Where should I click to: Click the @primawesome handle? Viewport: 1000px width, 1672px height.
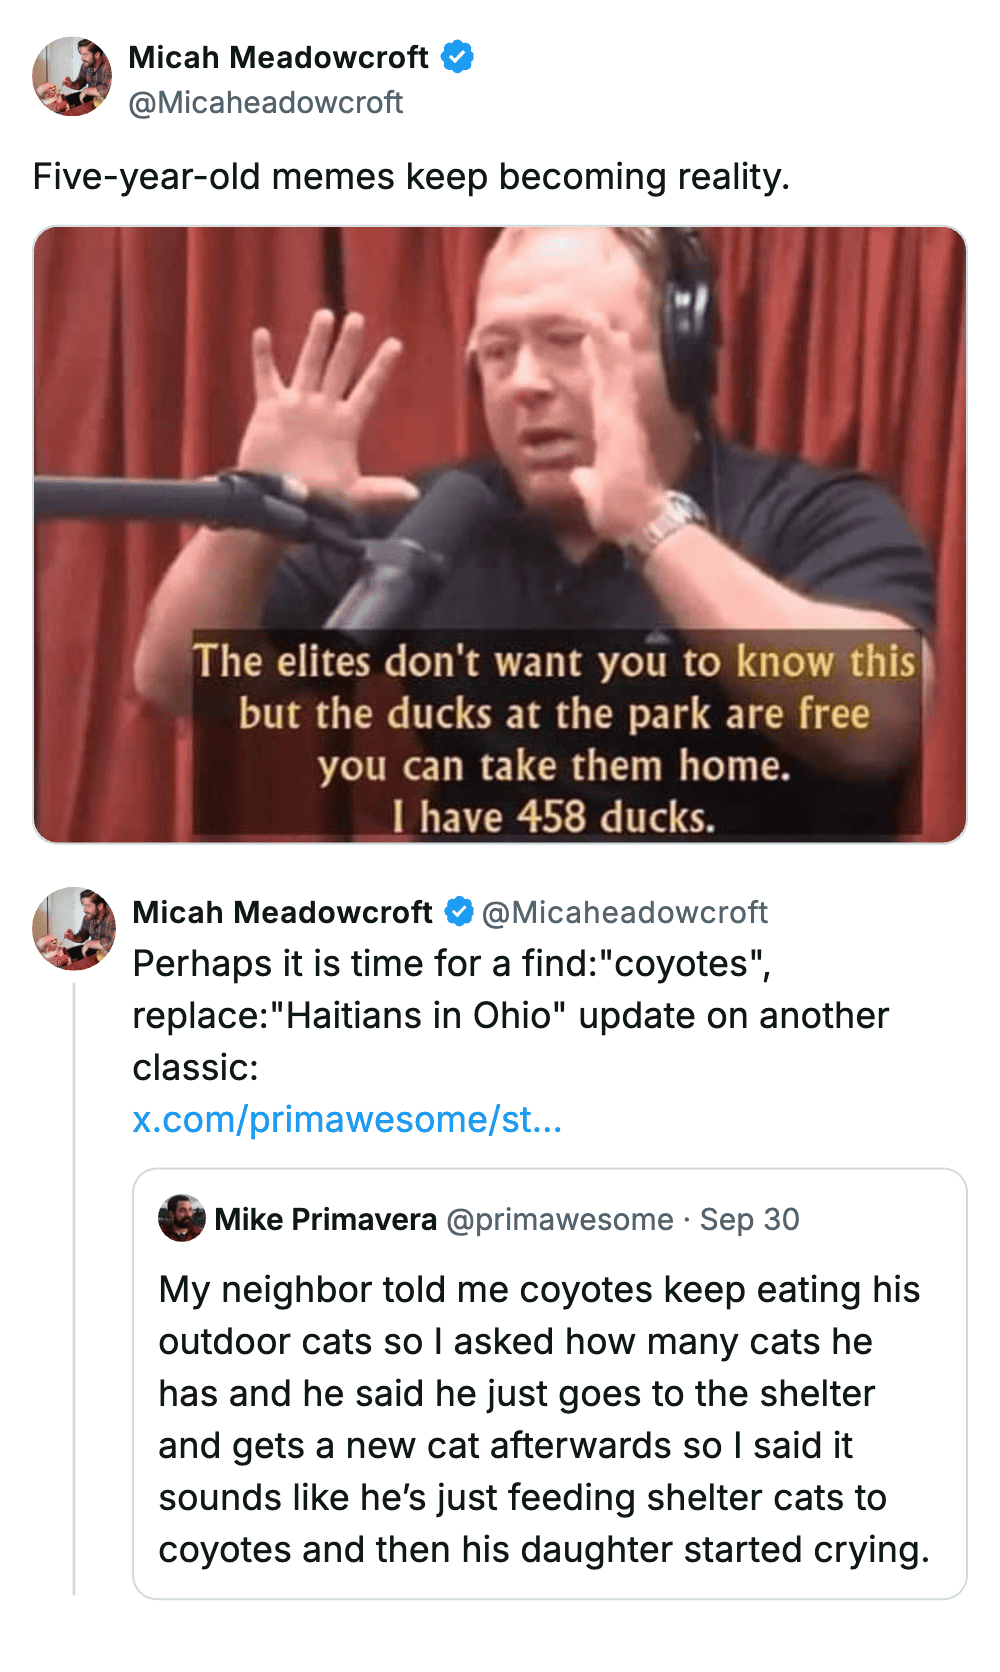[559, 1219]
